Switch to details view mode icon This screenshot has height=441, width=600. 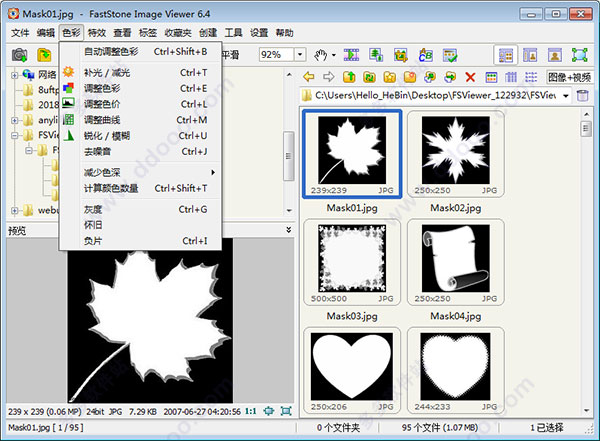point(511,77)
